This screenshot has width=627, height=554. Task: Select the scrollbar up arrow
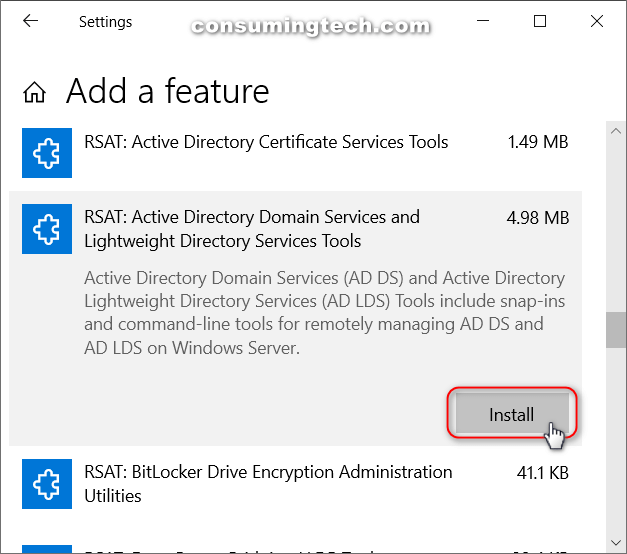pos(616,131)
